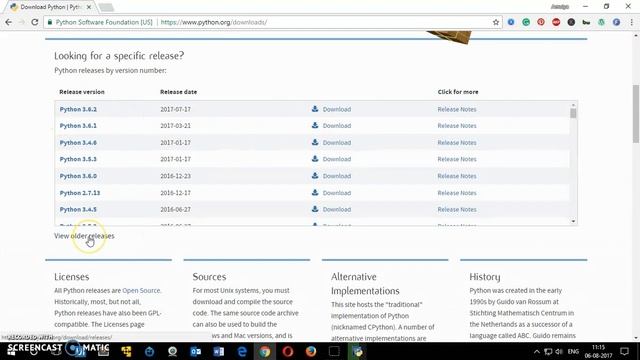Open Release Notes for Python 3.5.3
640x360 pixels.
click(x=457, y=159)
